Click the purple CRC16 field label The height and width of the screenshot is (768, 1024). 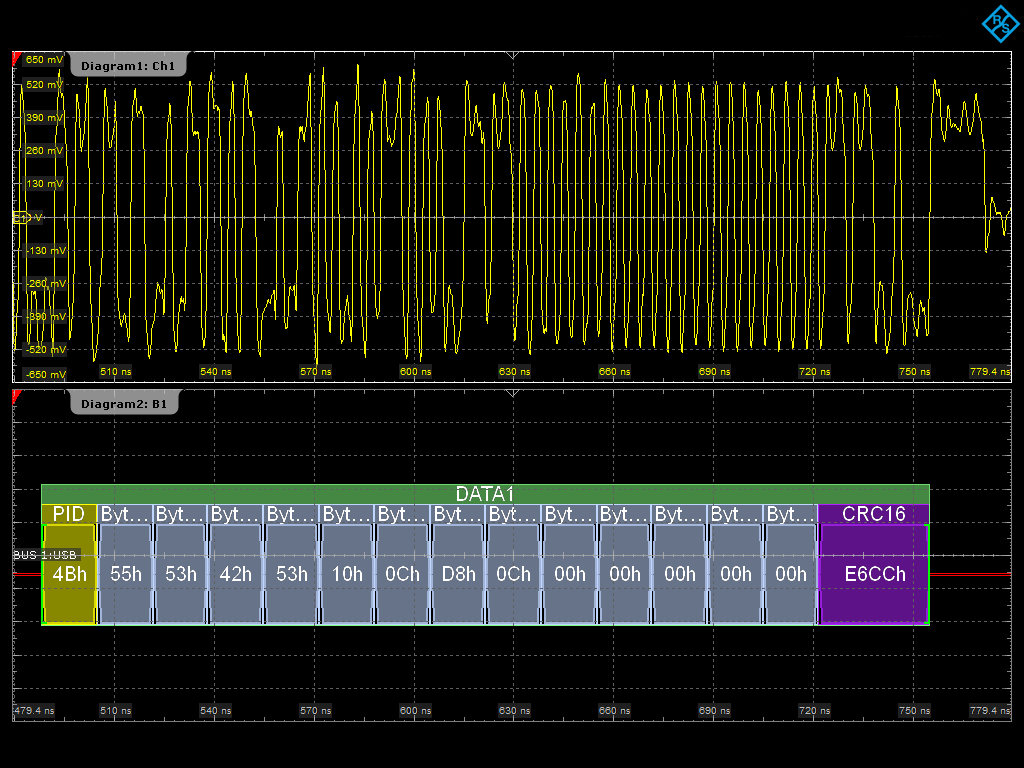tap(873, 514)
